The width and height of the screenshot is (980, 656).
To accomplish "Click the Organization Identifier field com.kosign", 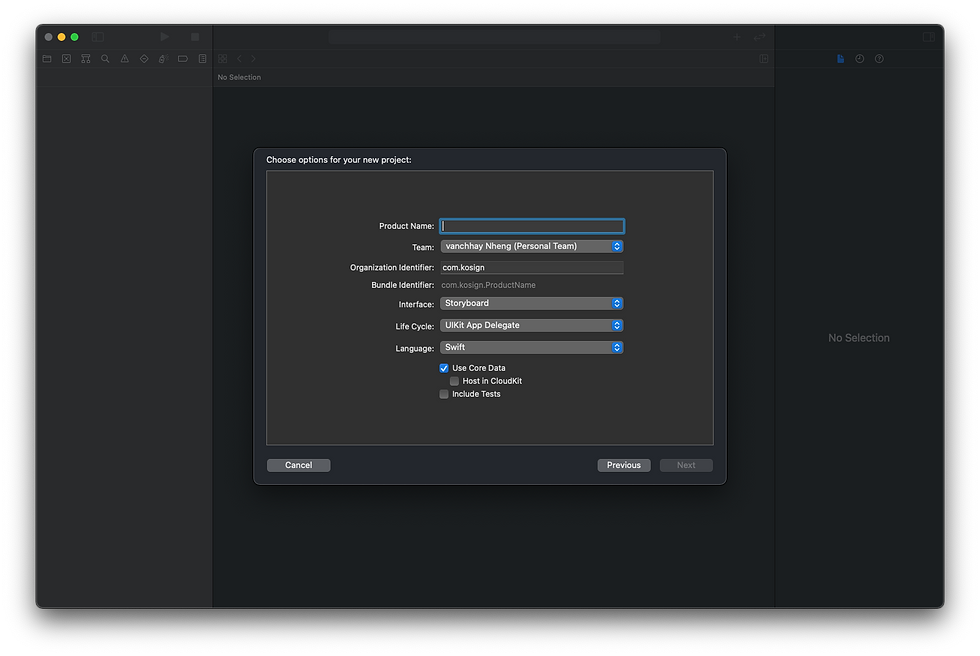I will 532,267.
